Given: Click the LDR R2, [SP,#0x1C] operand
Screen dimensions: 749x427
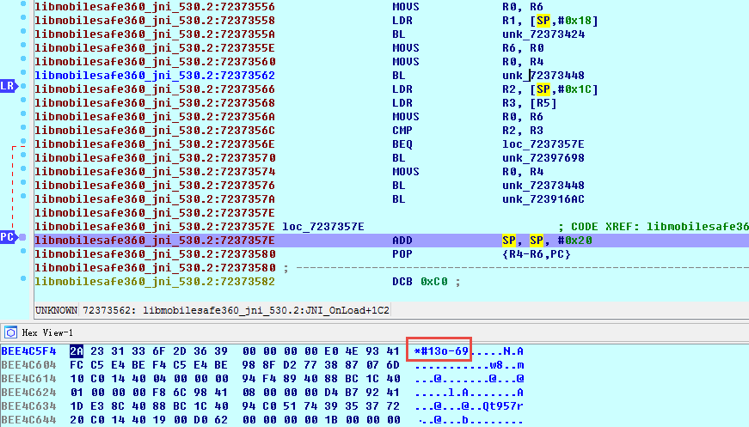Looking at the screenshot, I should pyautogui.click(x=550, y=89).
